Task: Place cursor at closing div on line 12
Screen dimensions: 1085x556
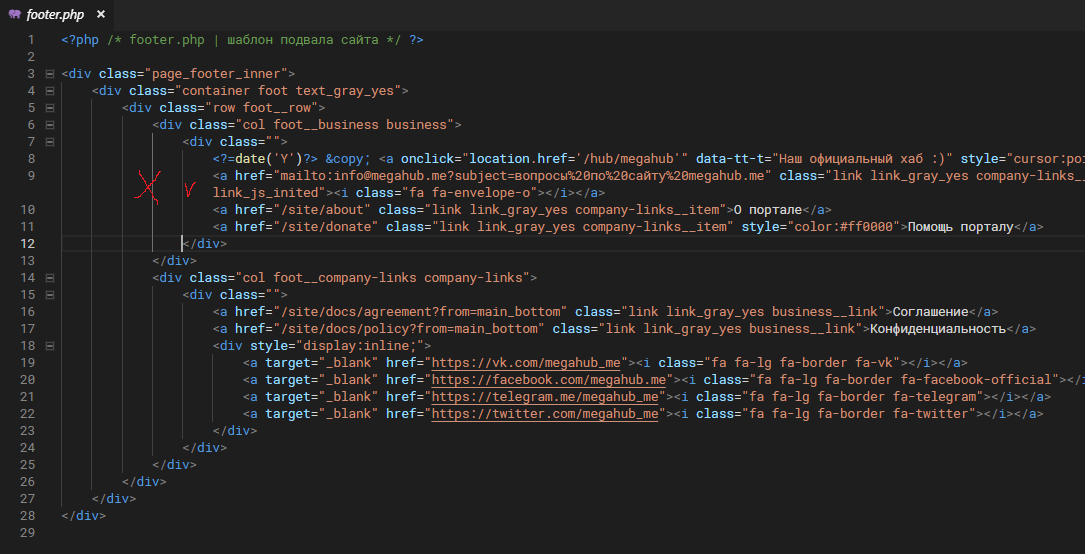Action: [204, 243]
